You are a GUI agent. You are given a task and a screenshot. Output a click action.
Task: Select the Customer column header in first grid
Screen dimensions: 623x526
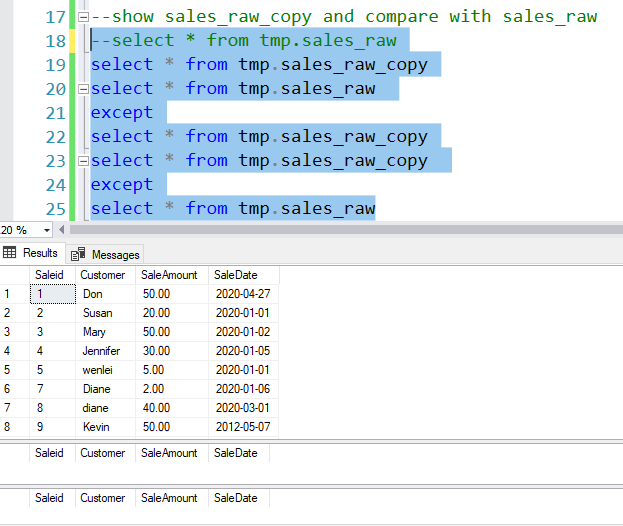click(x=105, y=275)
